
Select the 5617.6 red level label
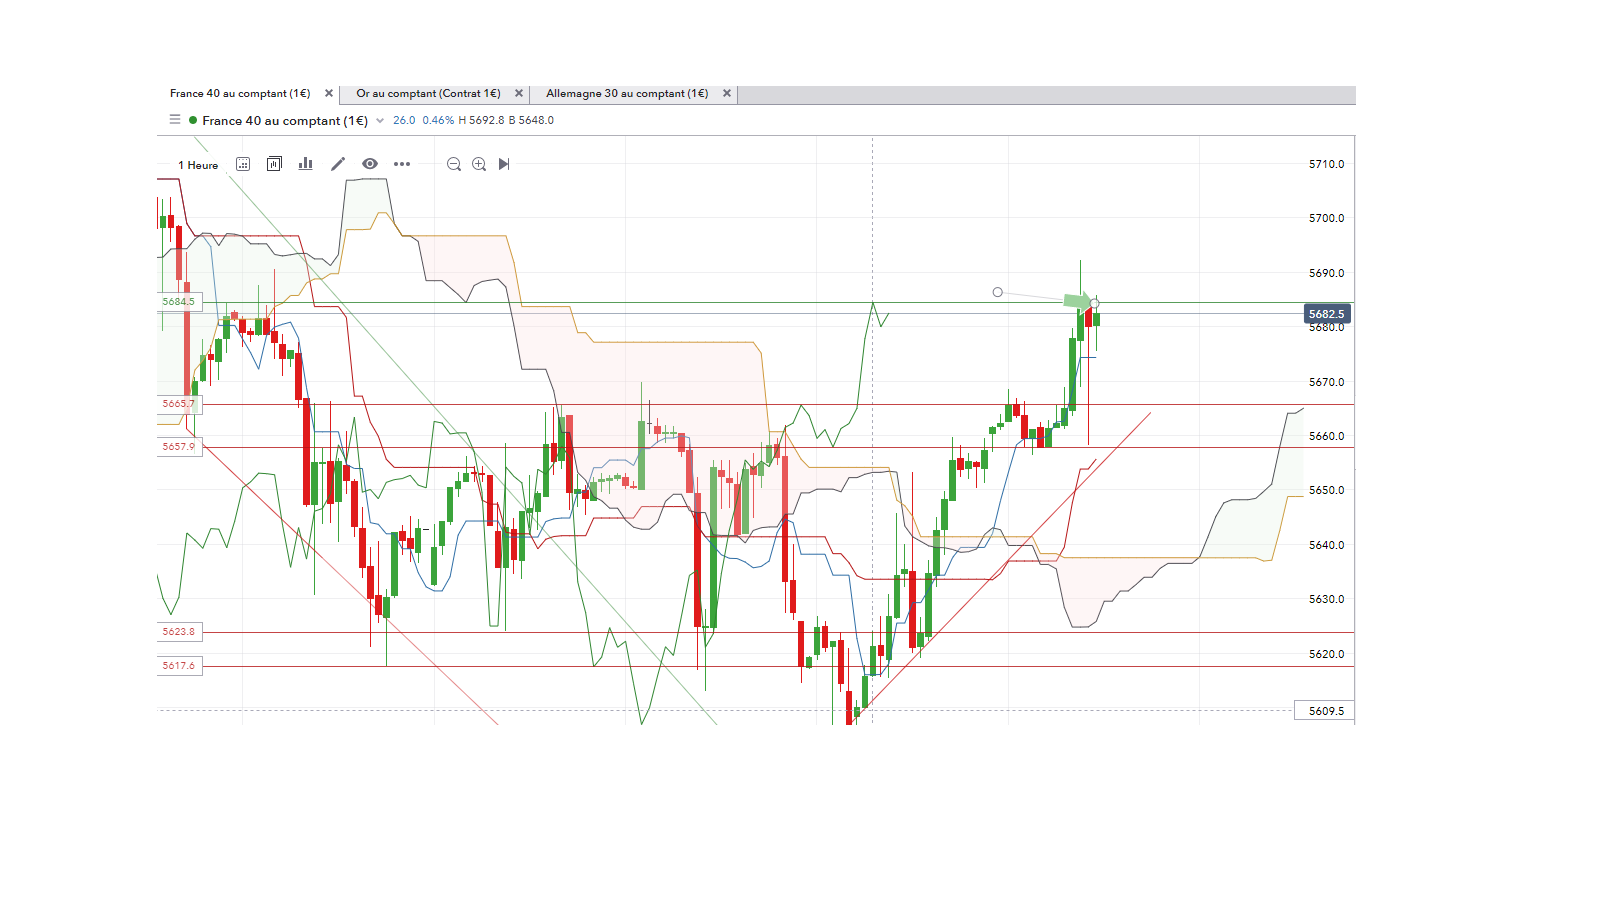click(179, 666)
